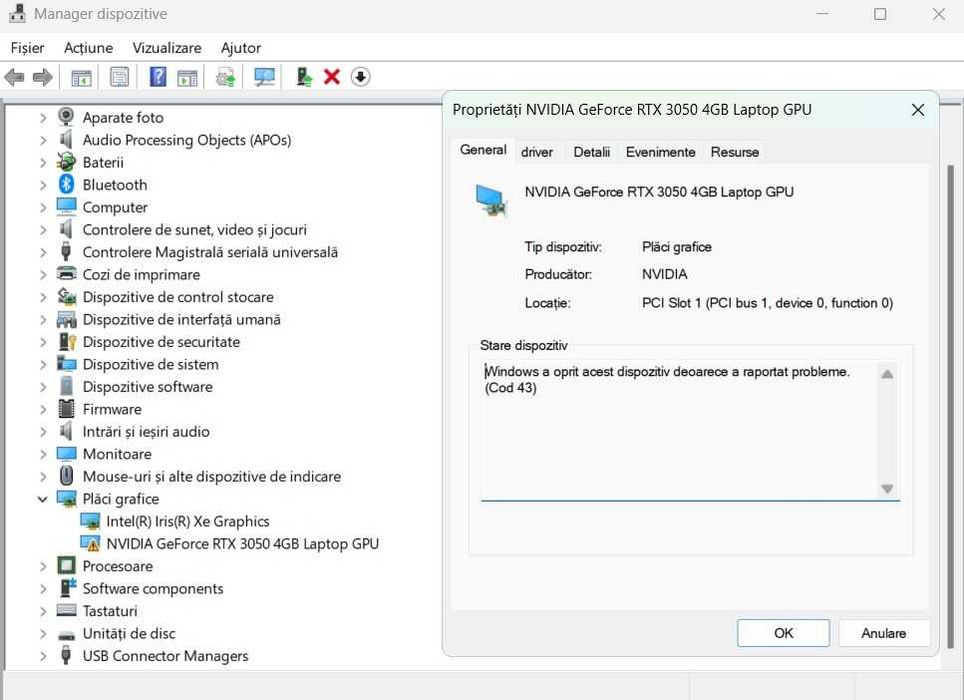Image resolution: width=964 pixels, height=700 pixels.
Task: Click the download arrow circle toolbar icon
Action: pyautogui.click(x=360, y=77)
